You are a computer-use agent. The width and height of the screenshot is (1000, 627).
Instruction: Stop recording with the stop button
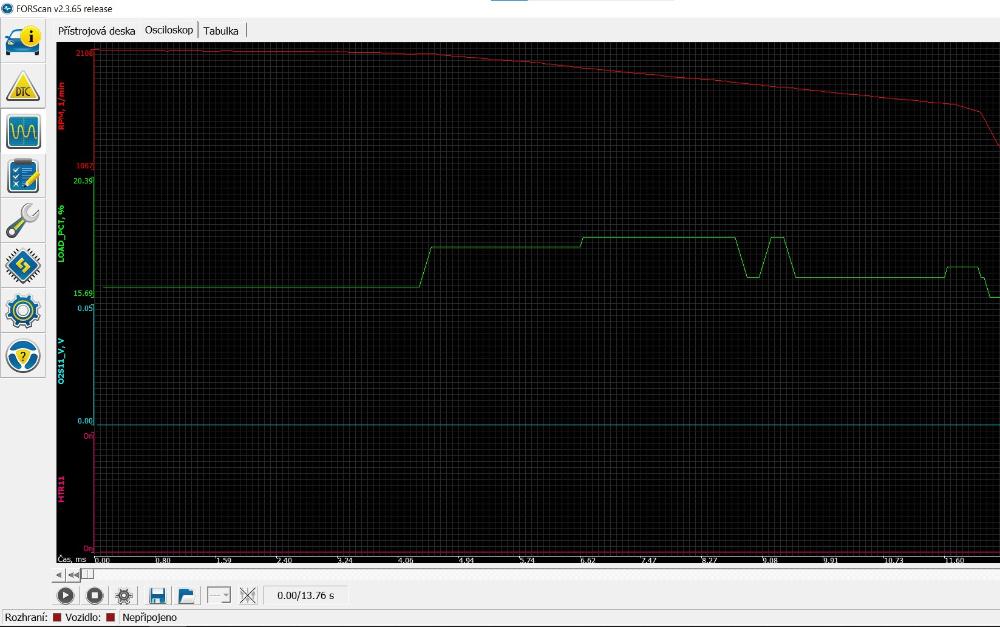point(95,596)
